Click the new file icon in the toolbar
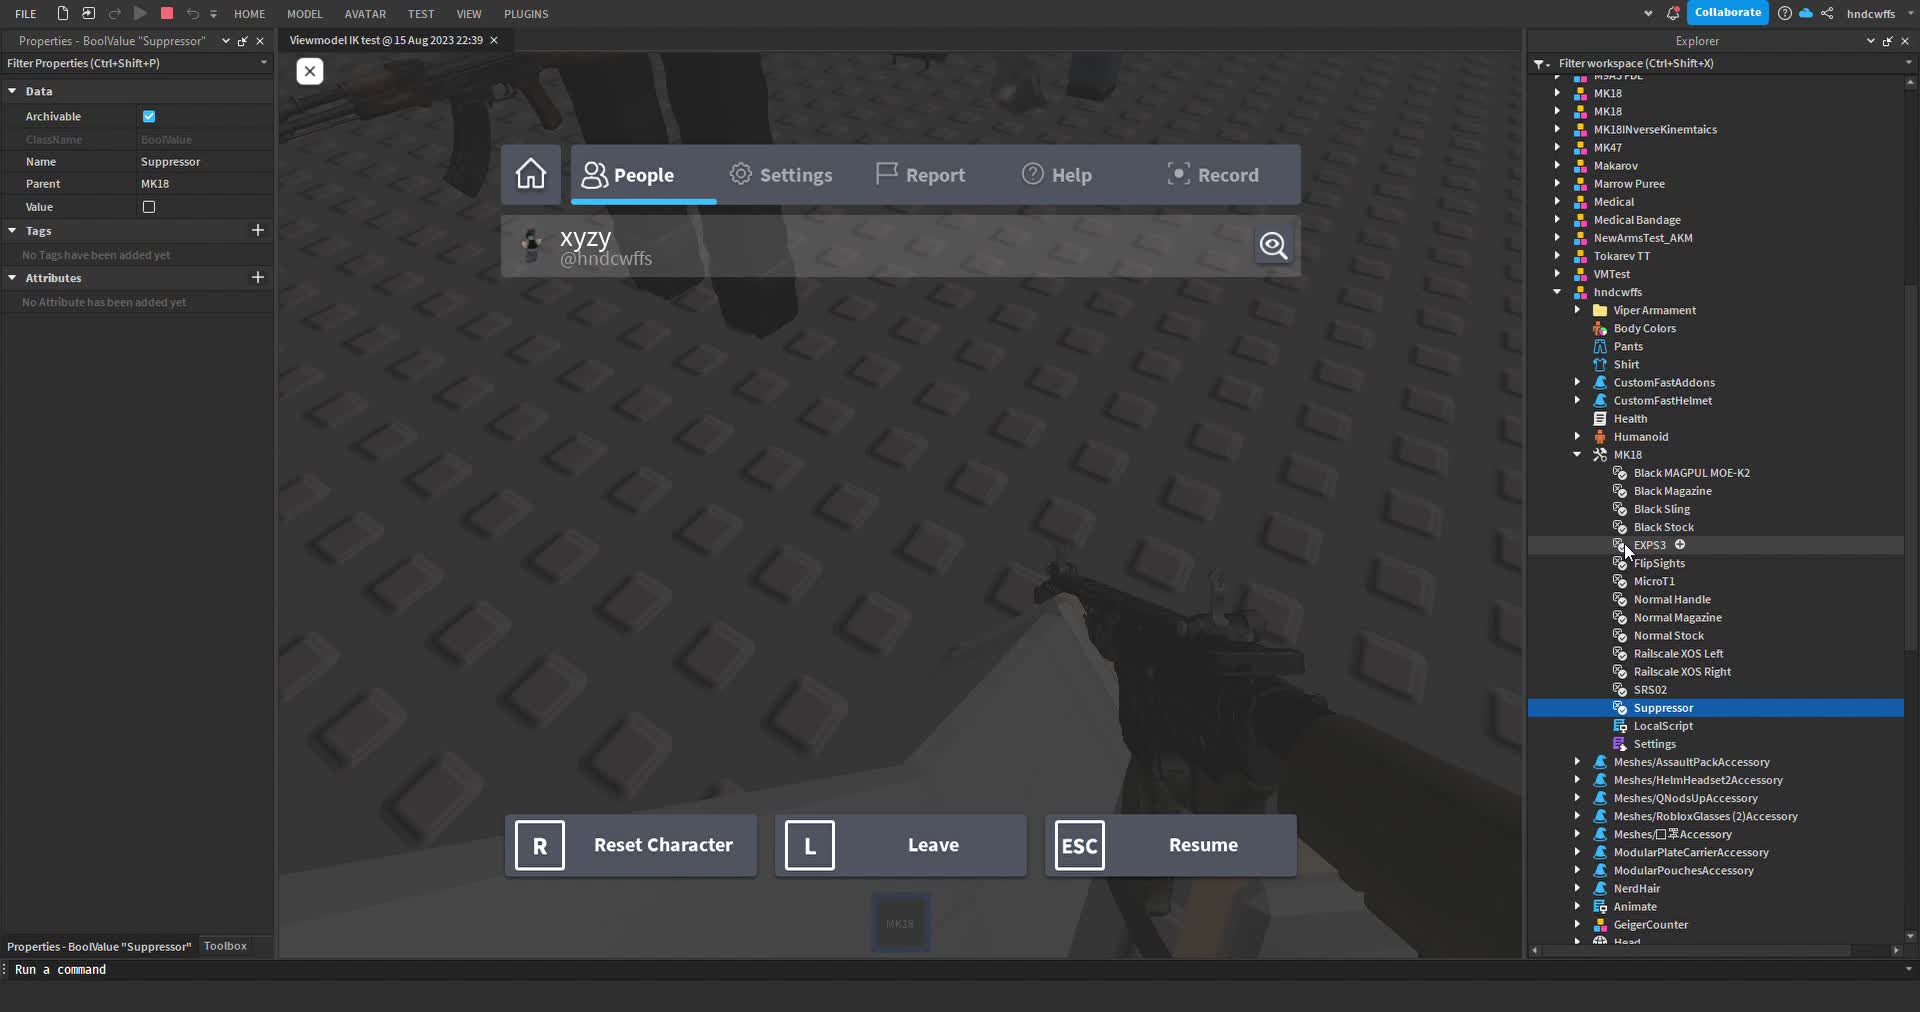This screenshot has width=1920, height=1012. pos(61,13)
